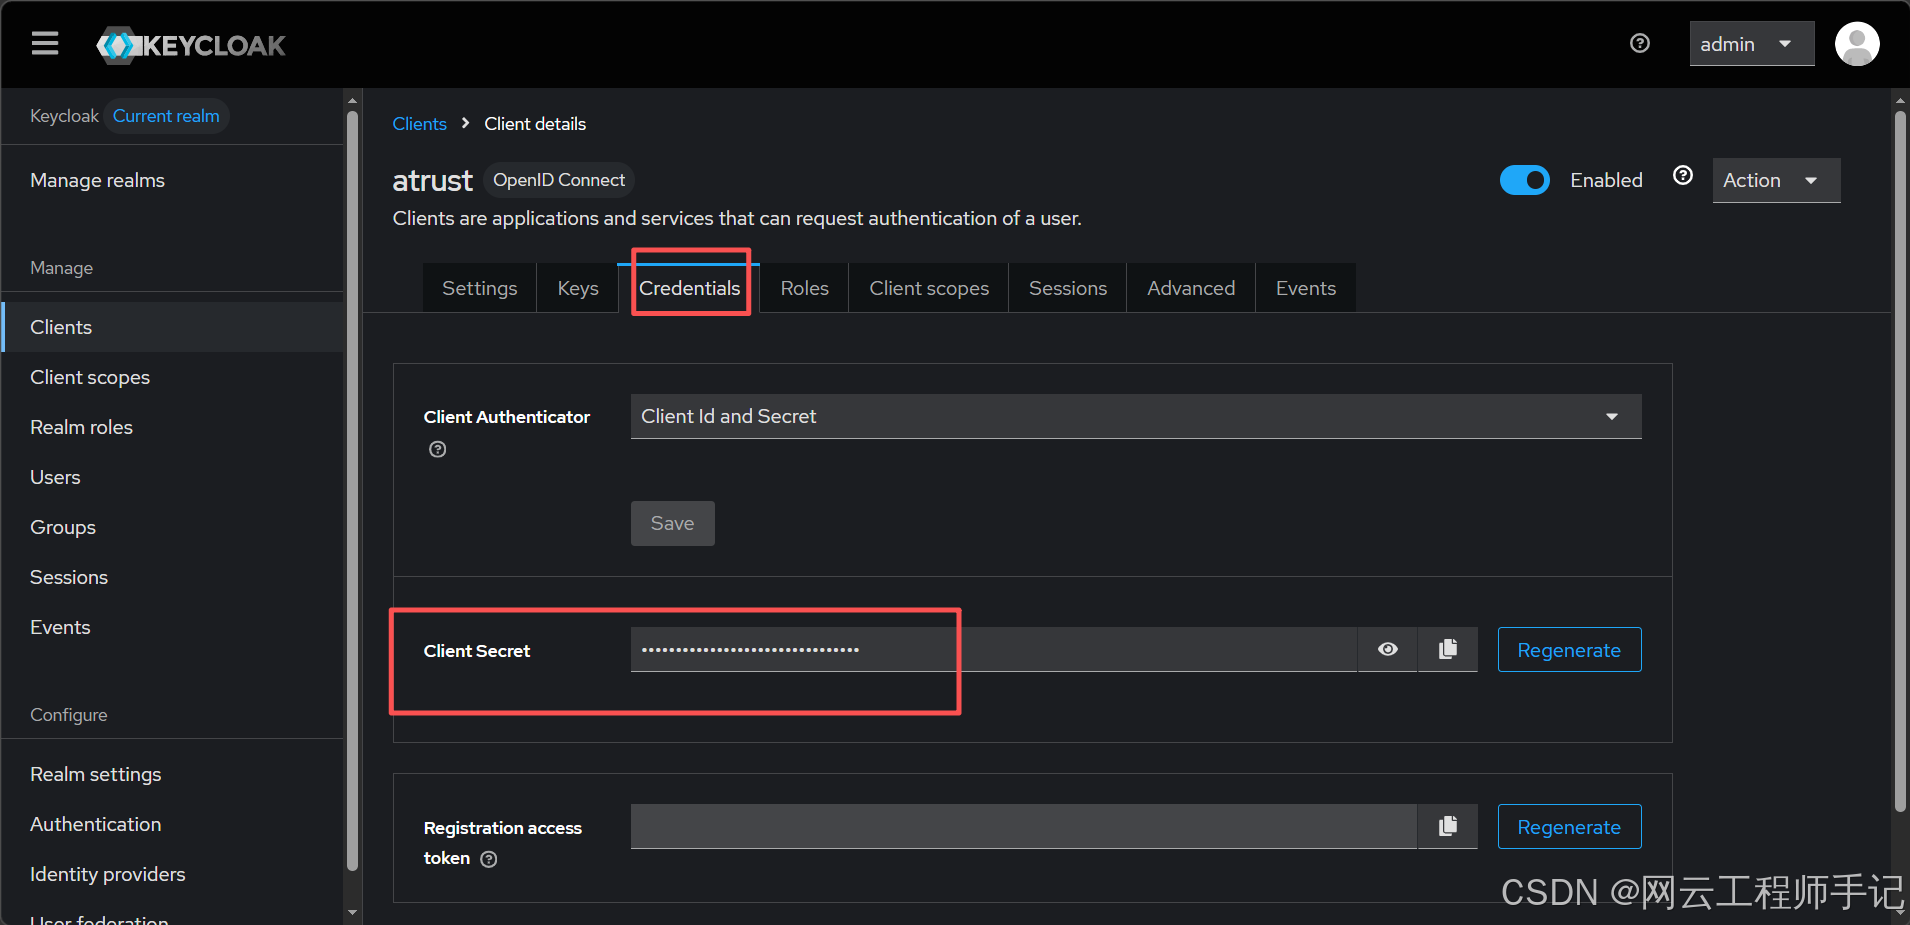This screenshot has height=925, width=1910.
Task: Open Authentication in the sidebar
Action: 172,824
